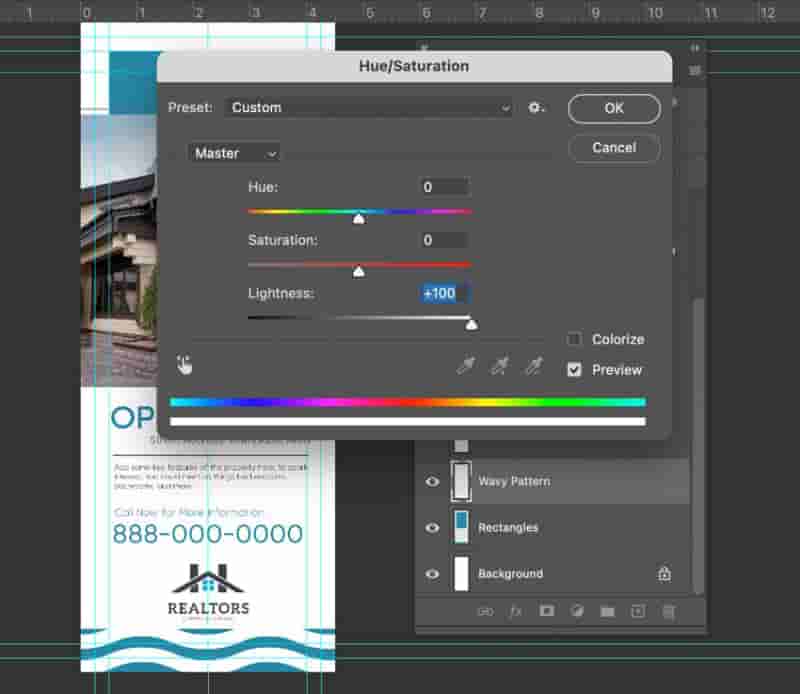Open the layer style fx icon
Image resolution: width=800 pixels, height=694 pixels.
click(x=516, y=611)
